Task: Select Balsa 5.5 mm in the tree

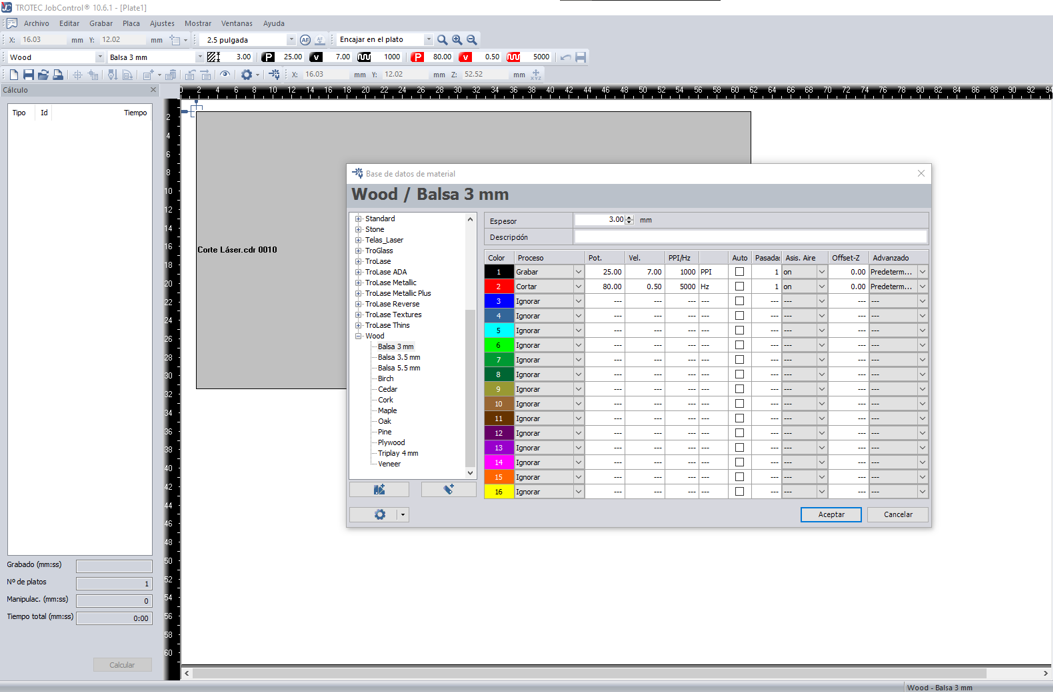Action: pos(399,368)
